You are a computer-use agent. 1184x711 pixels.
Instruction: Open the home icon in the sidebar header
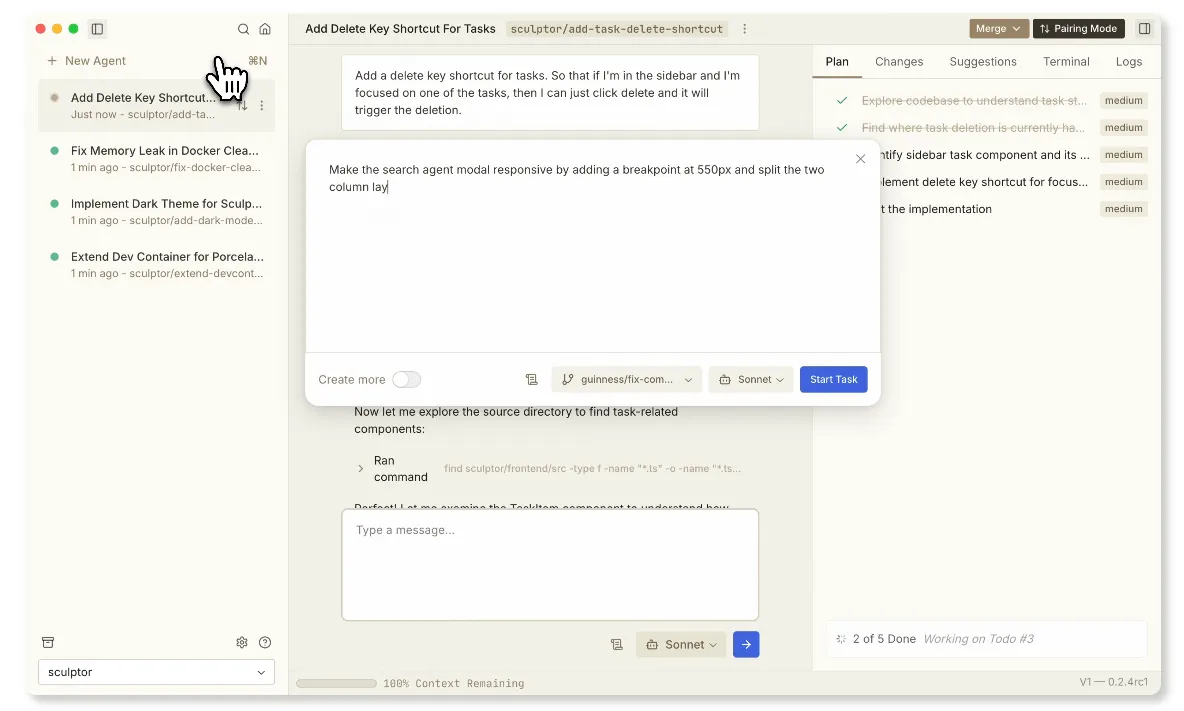click(x=265, y=29)
